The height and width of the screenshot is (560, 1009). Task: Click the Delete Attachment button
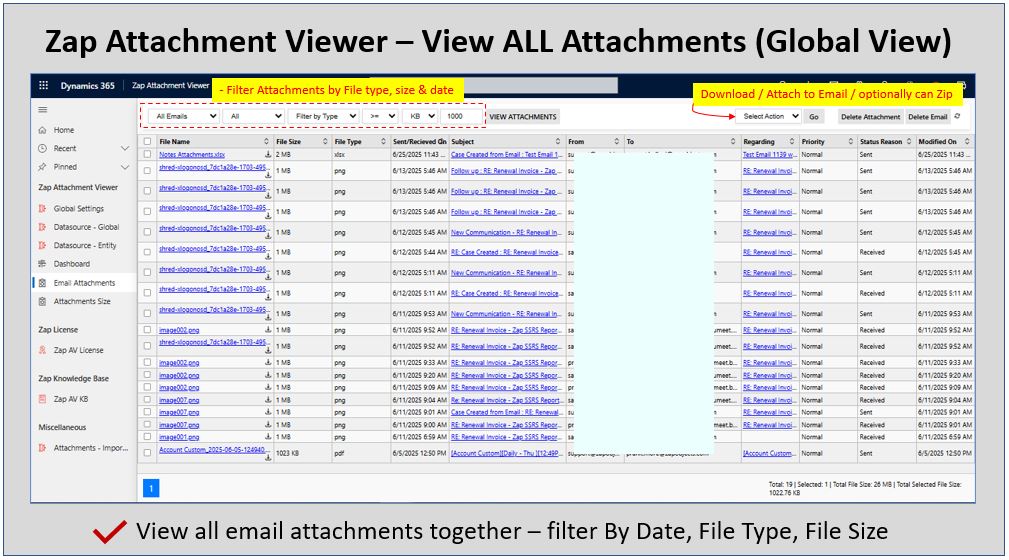coord(870,117)
